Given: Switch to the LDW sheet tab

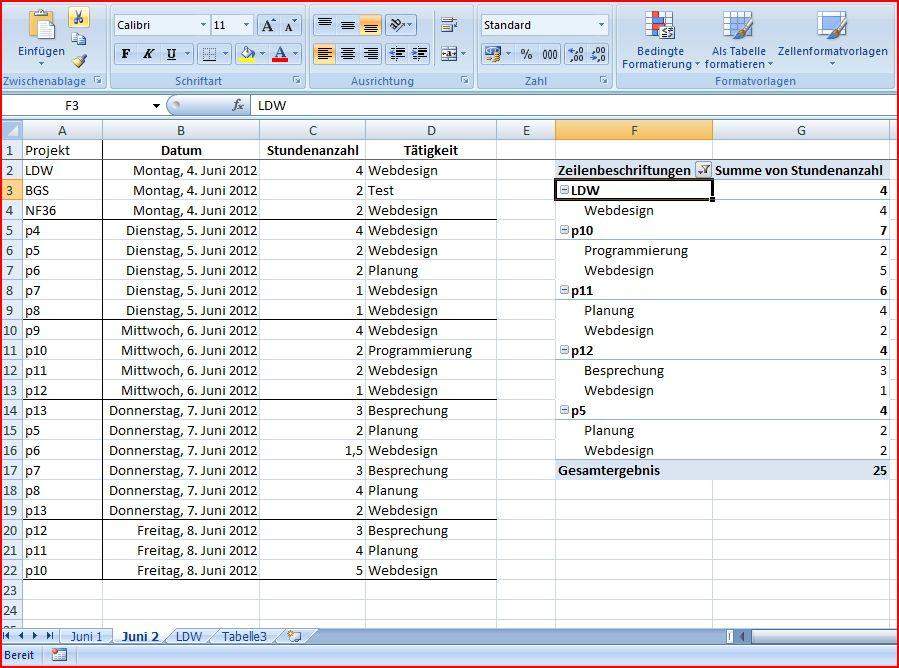Looking at the screenshot, I should (188, 636).
